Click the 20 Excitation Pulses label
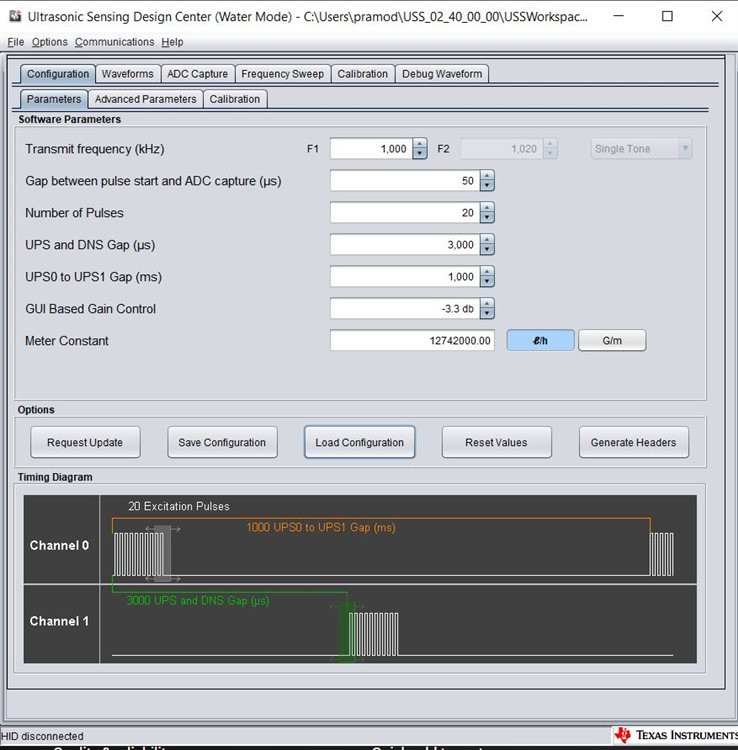The width and height of the screenshot is (738, 750). 178,506
